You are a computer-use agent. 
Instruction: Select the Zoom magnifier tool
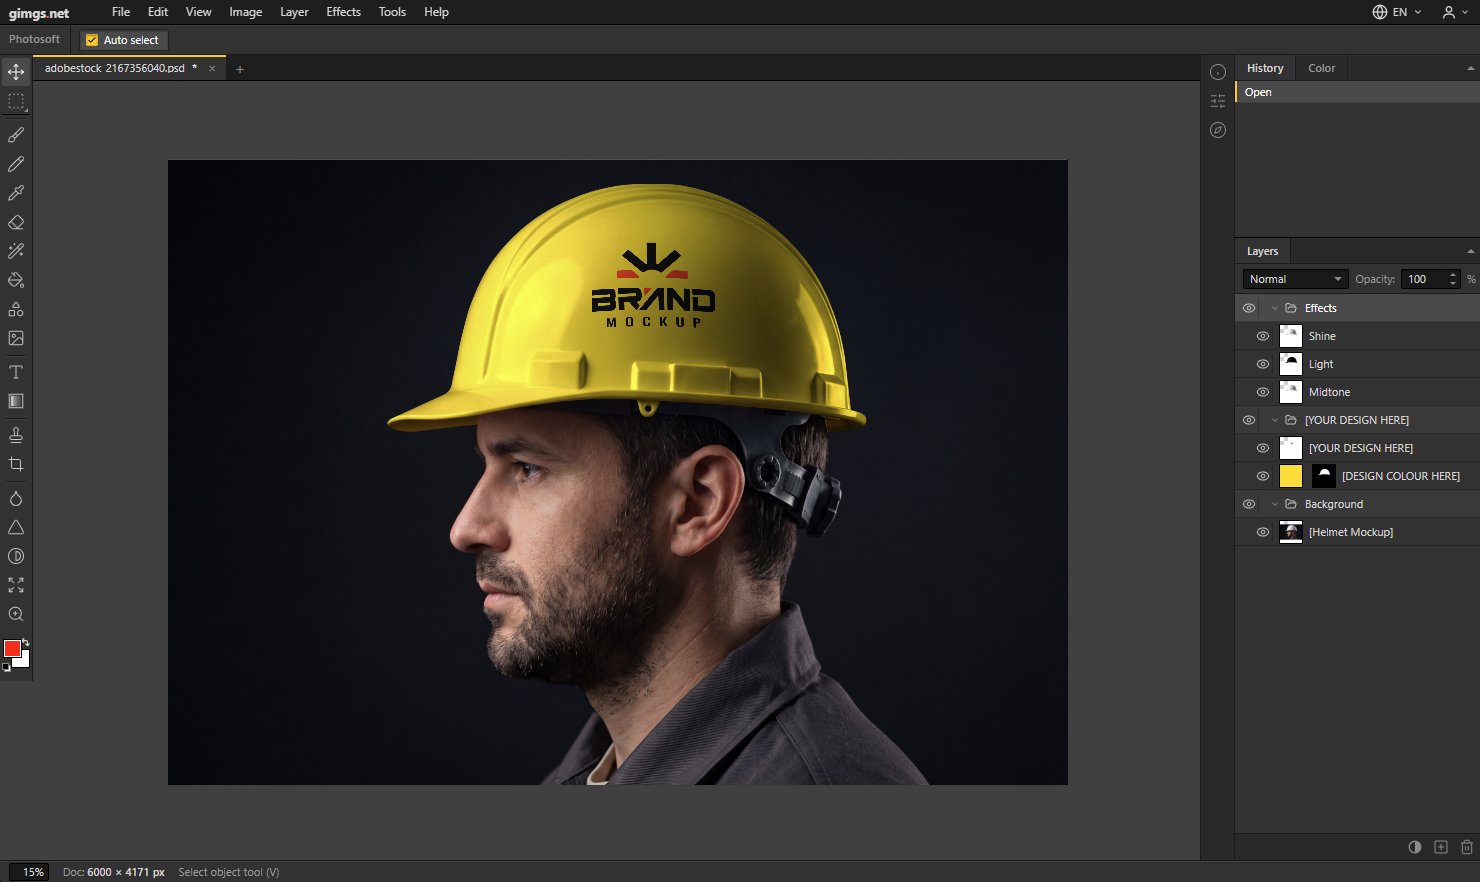click(x=16, y=614)
